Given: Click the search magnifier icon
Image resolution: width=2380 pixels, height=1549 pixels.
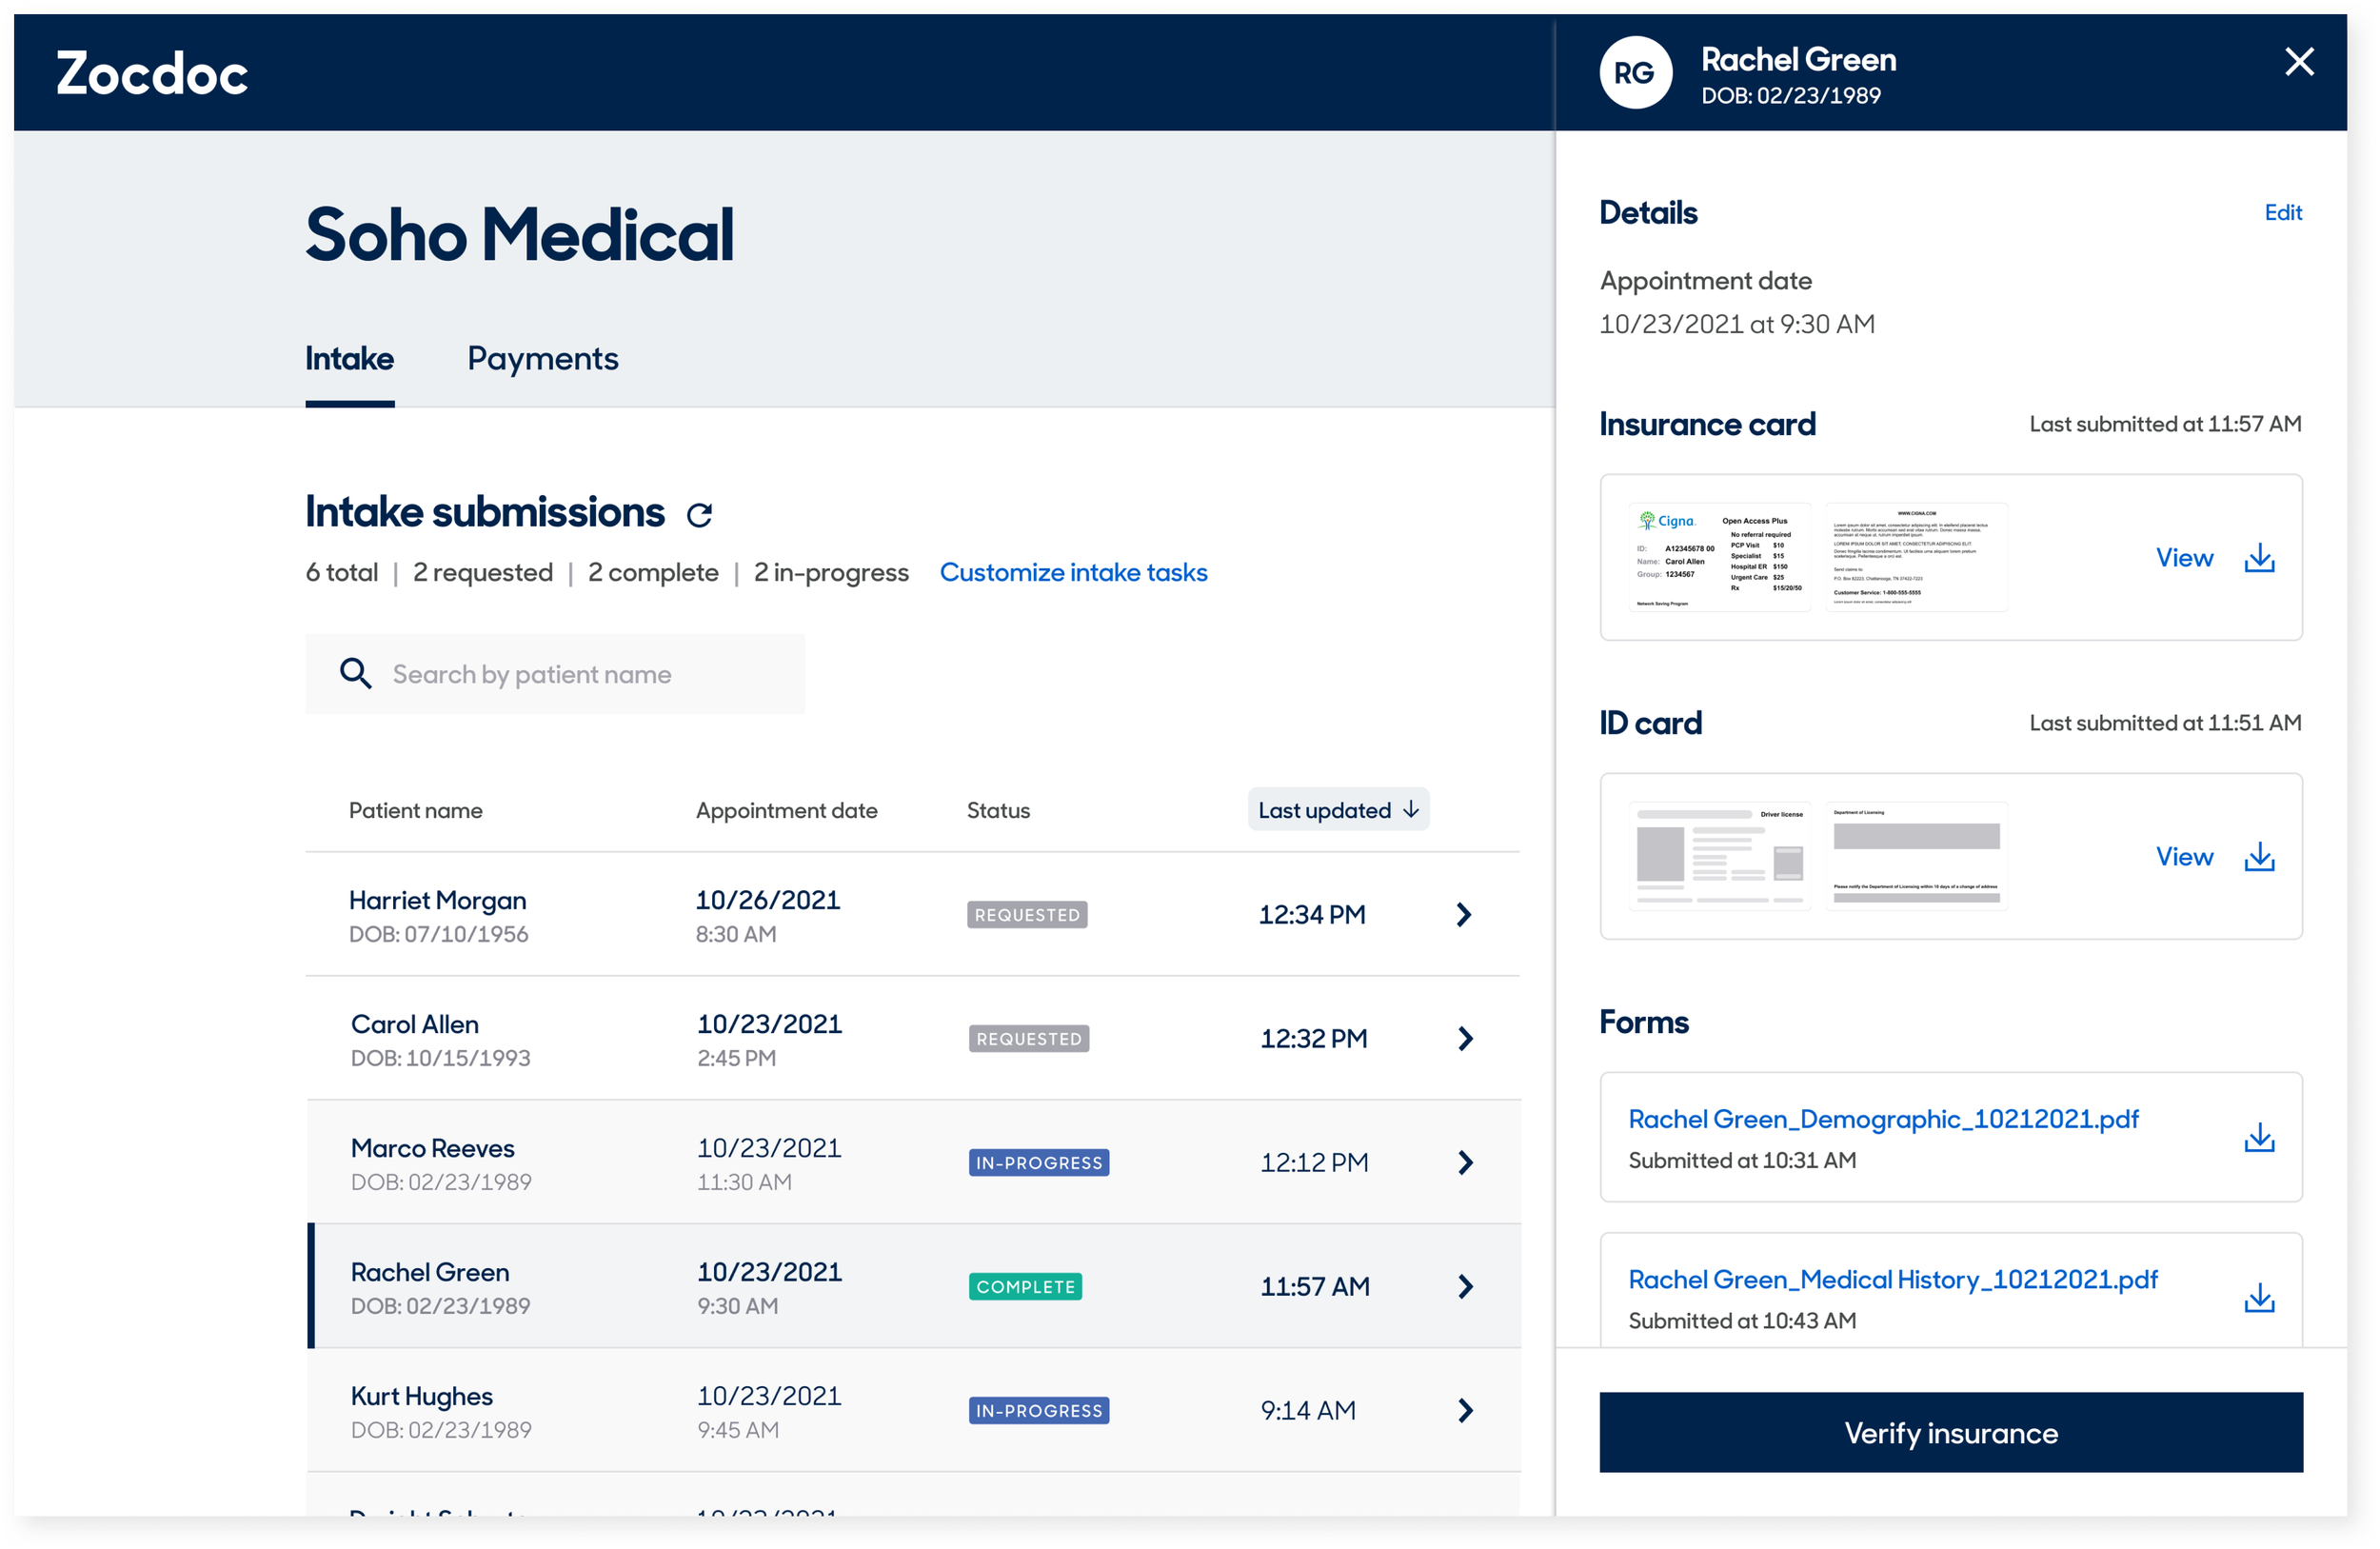Looking at the screenshot, I should pos(355,674).
